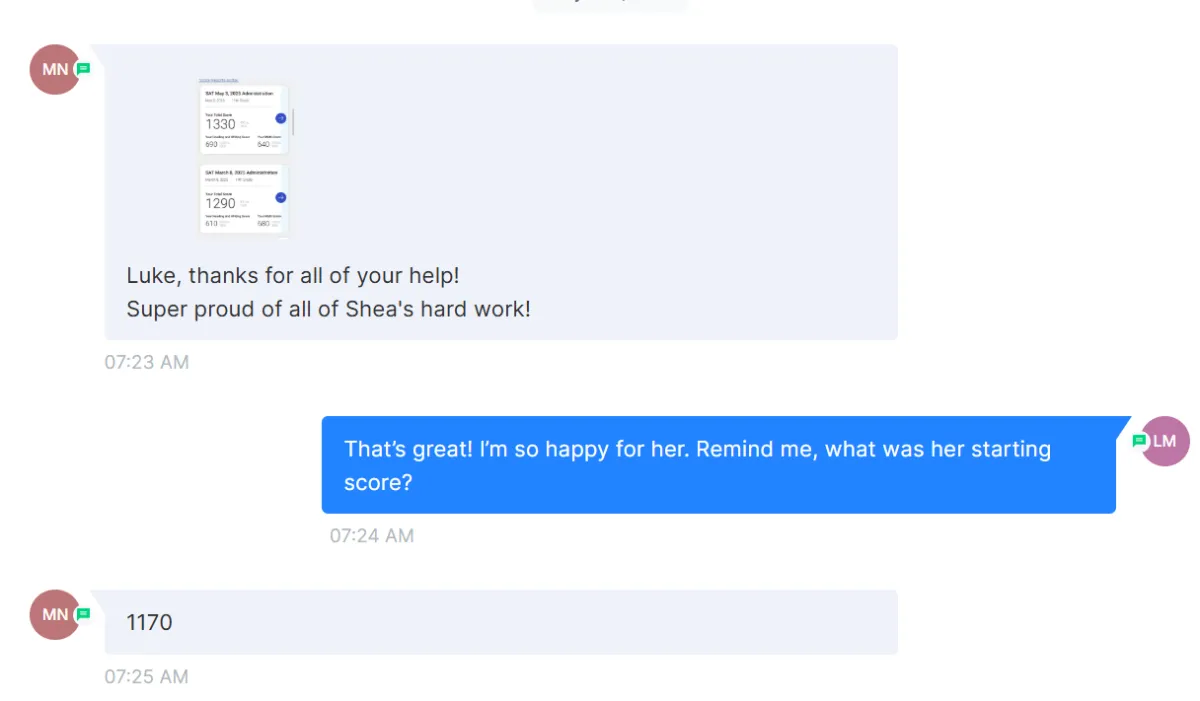
Task: Click the 07:23 AM timestamp
Action: 146,362
